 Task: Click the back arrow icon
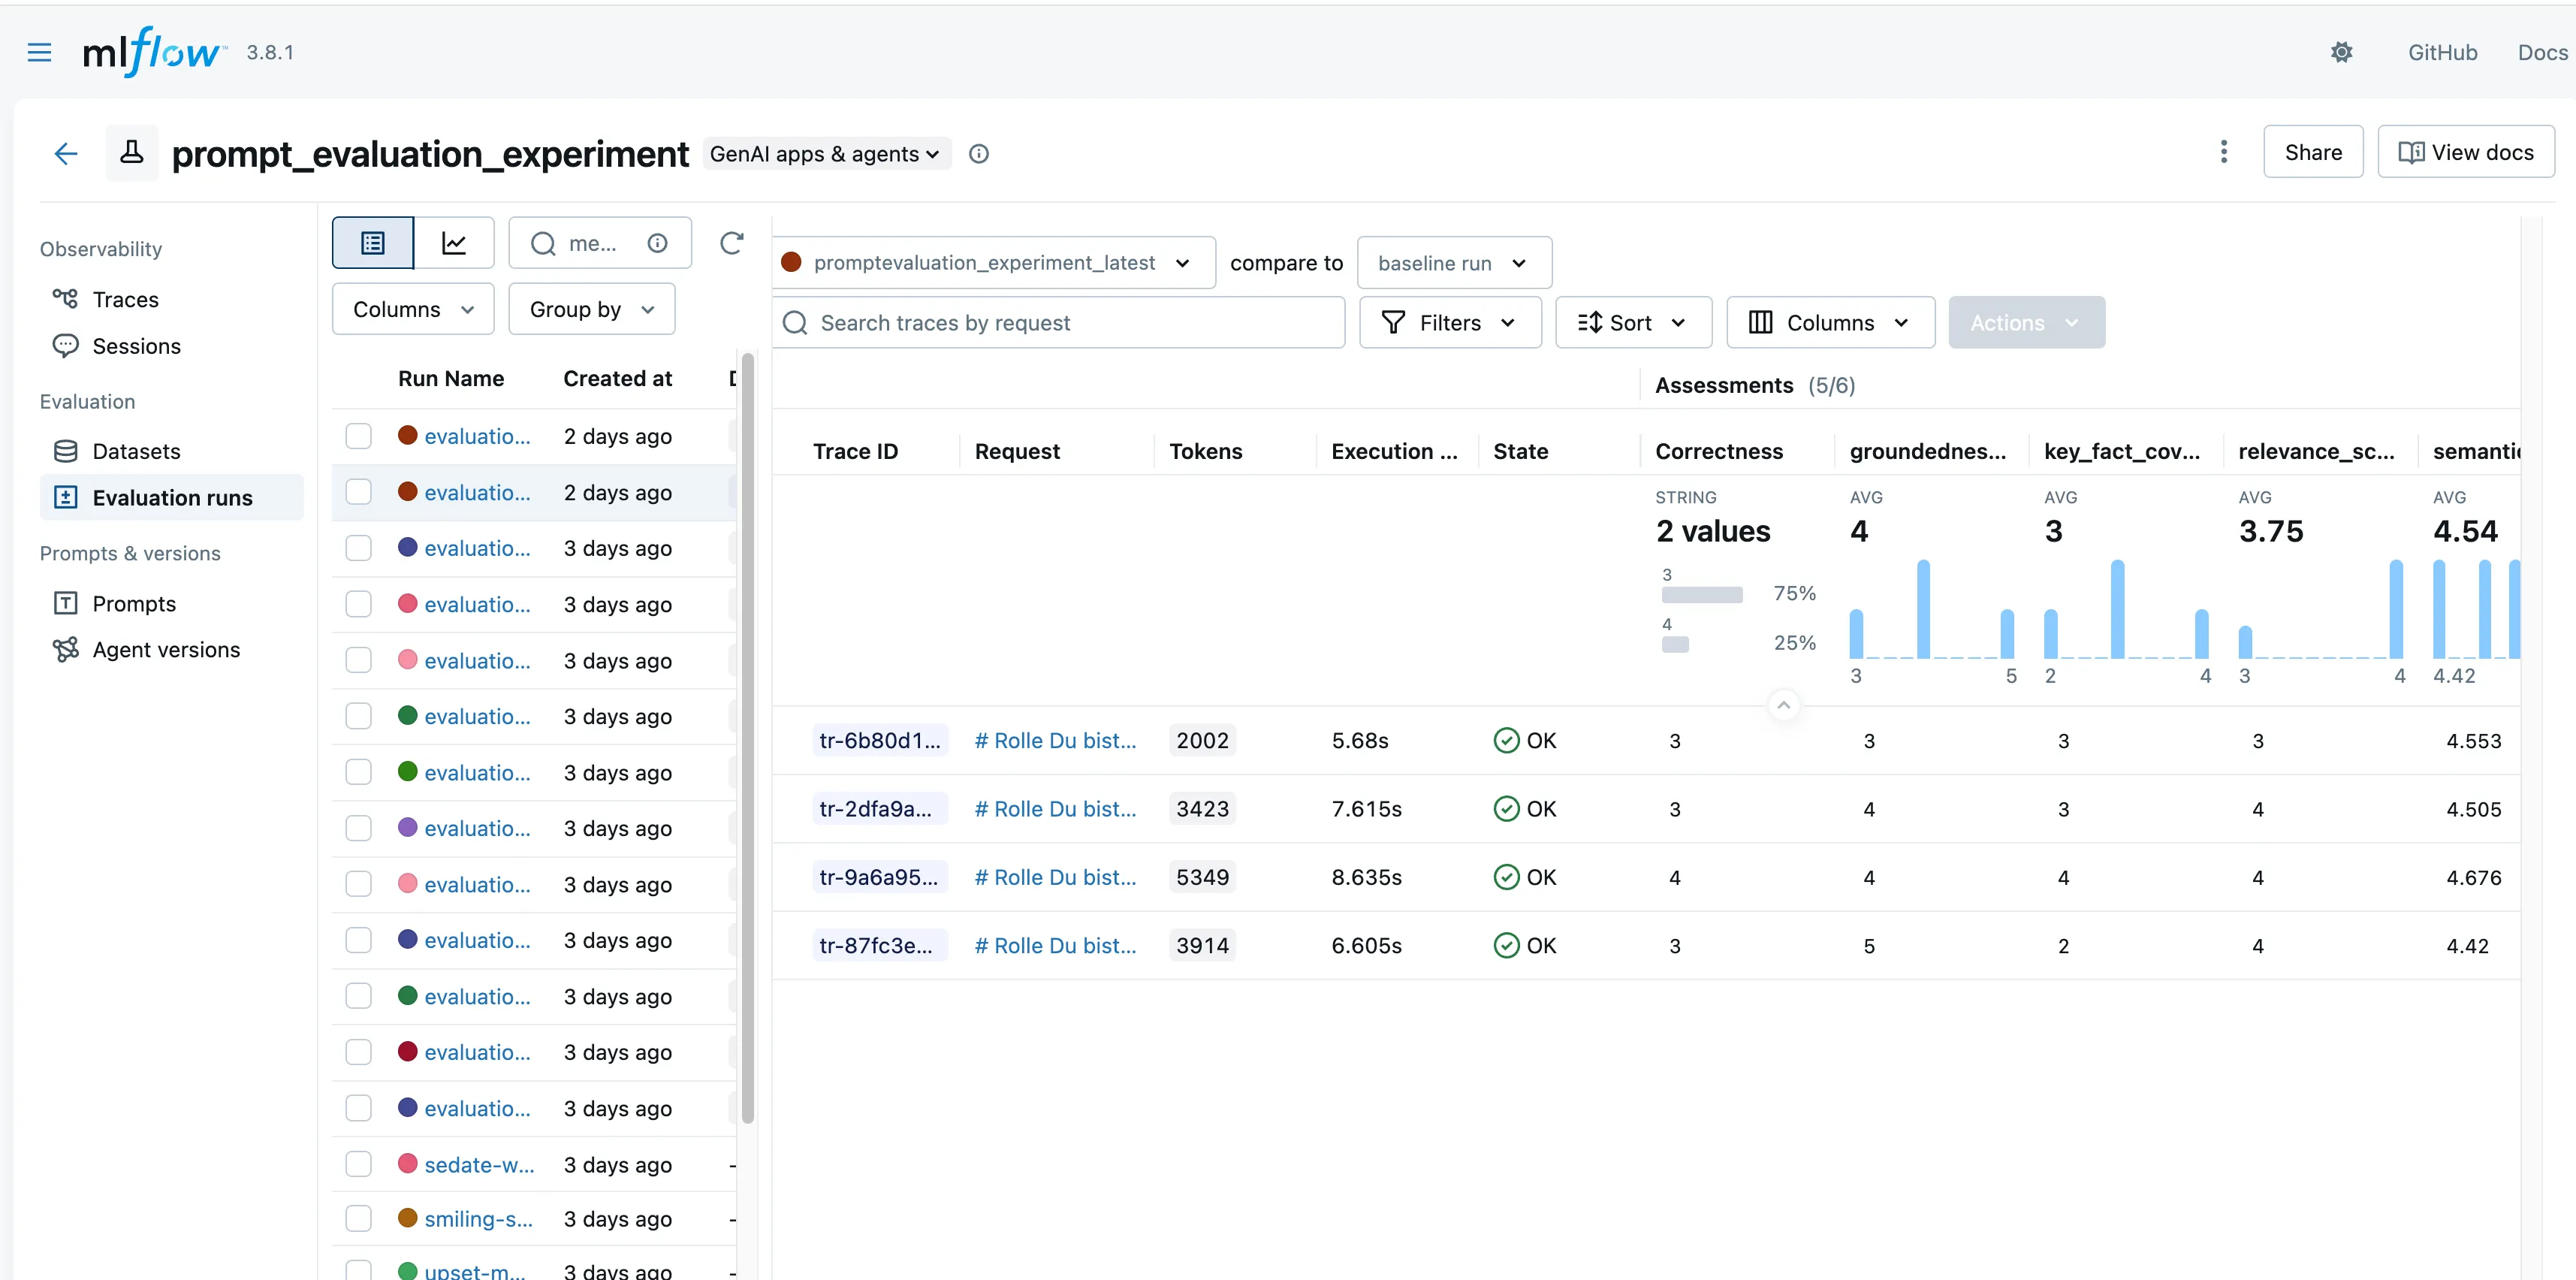pyautogui.click(x=66, y=153)
